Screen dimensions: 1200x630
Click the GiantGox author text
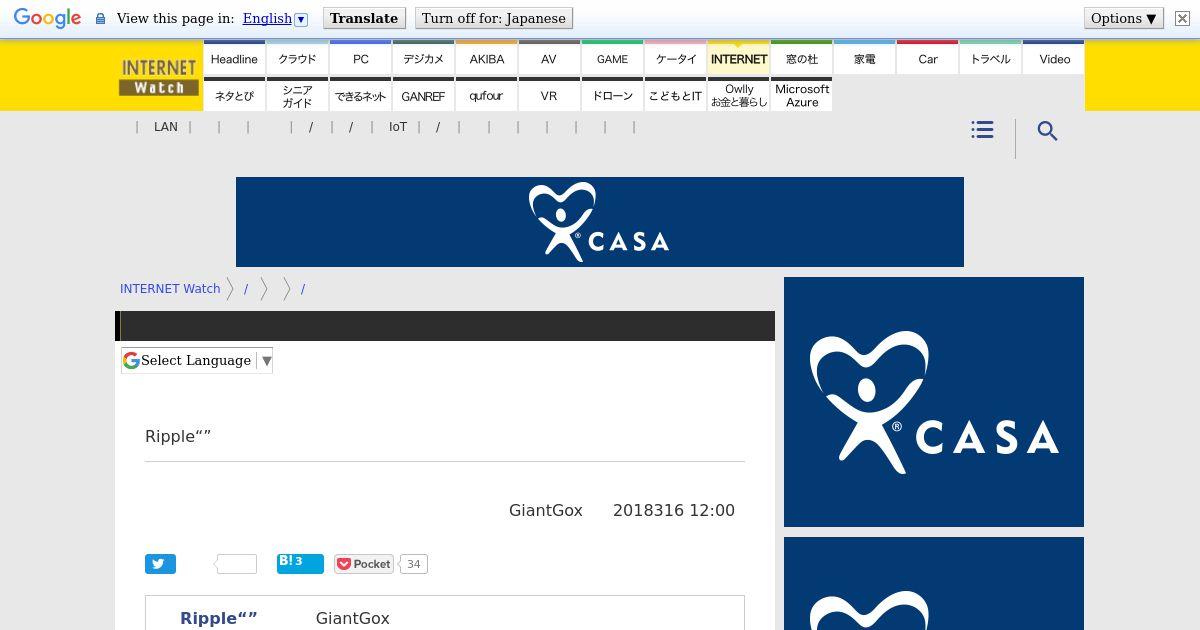tap(546, 510)
